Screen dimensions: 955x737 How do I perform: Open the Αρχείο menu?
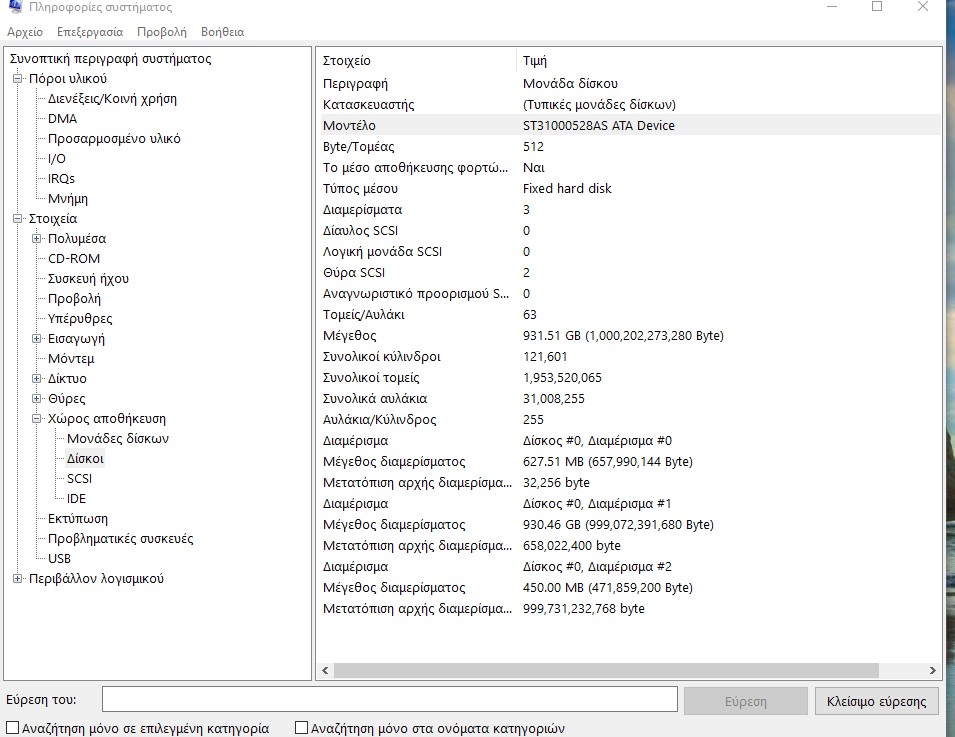[25, 32]
